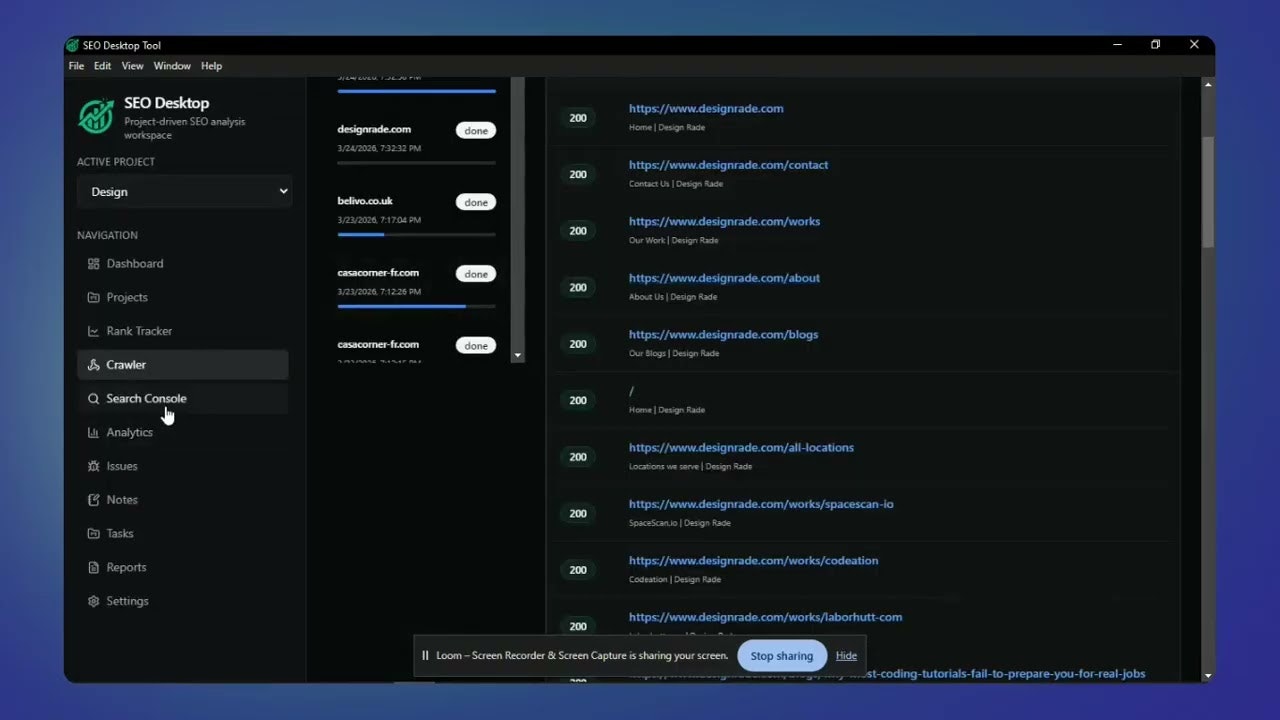Image resolution: width=1280 pixels, height=720 pixels.
Task: Open the designrade.com/blogs link
Action: click(723, 334)
